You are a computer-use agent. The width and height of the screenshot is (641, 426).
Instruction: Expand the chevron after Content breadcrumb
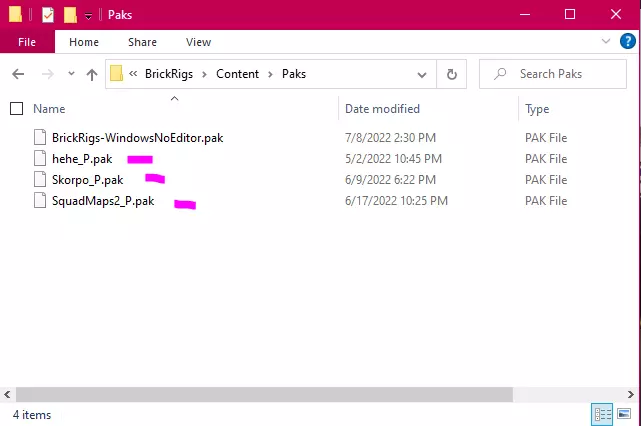tap(270, 74)
